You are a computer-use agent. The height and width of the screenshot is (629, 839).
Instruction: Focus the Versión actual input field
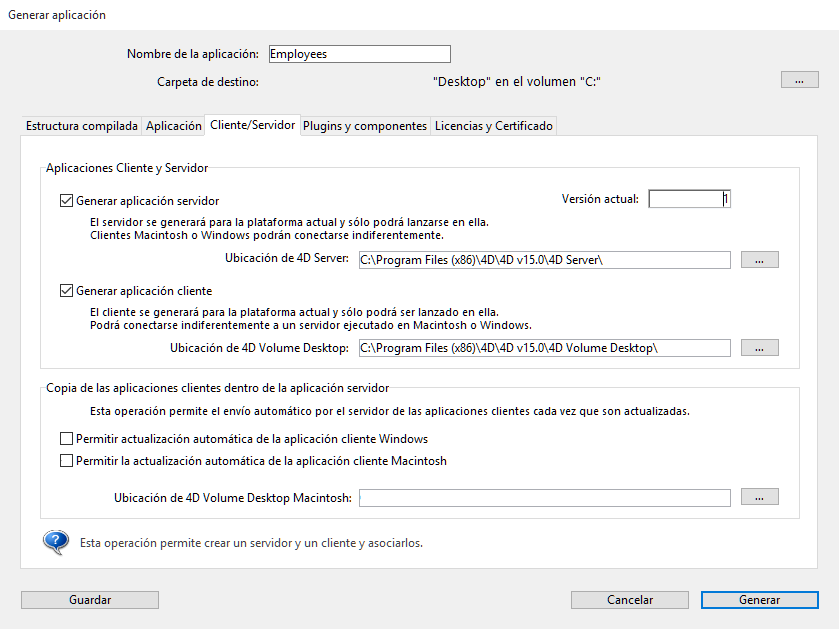point(689,199)
